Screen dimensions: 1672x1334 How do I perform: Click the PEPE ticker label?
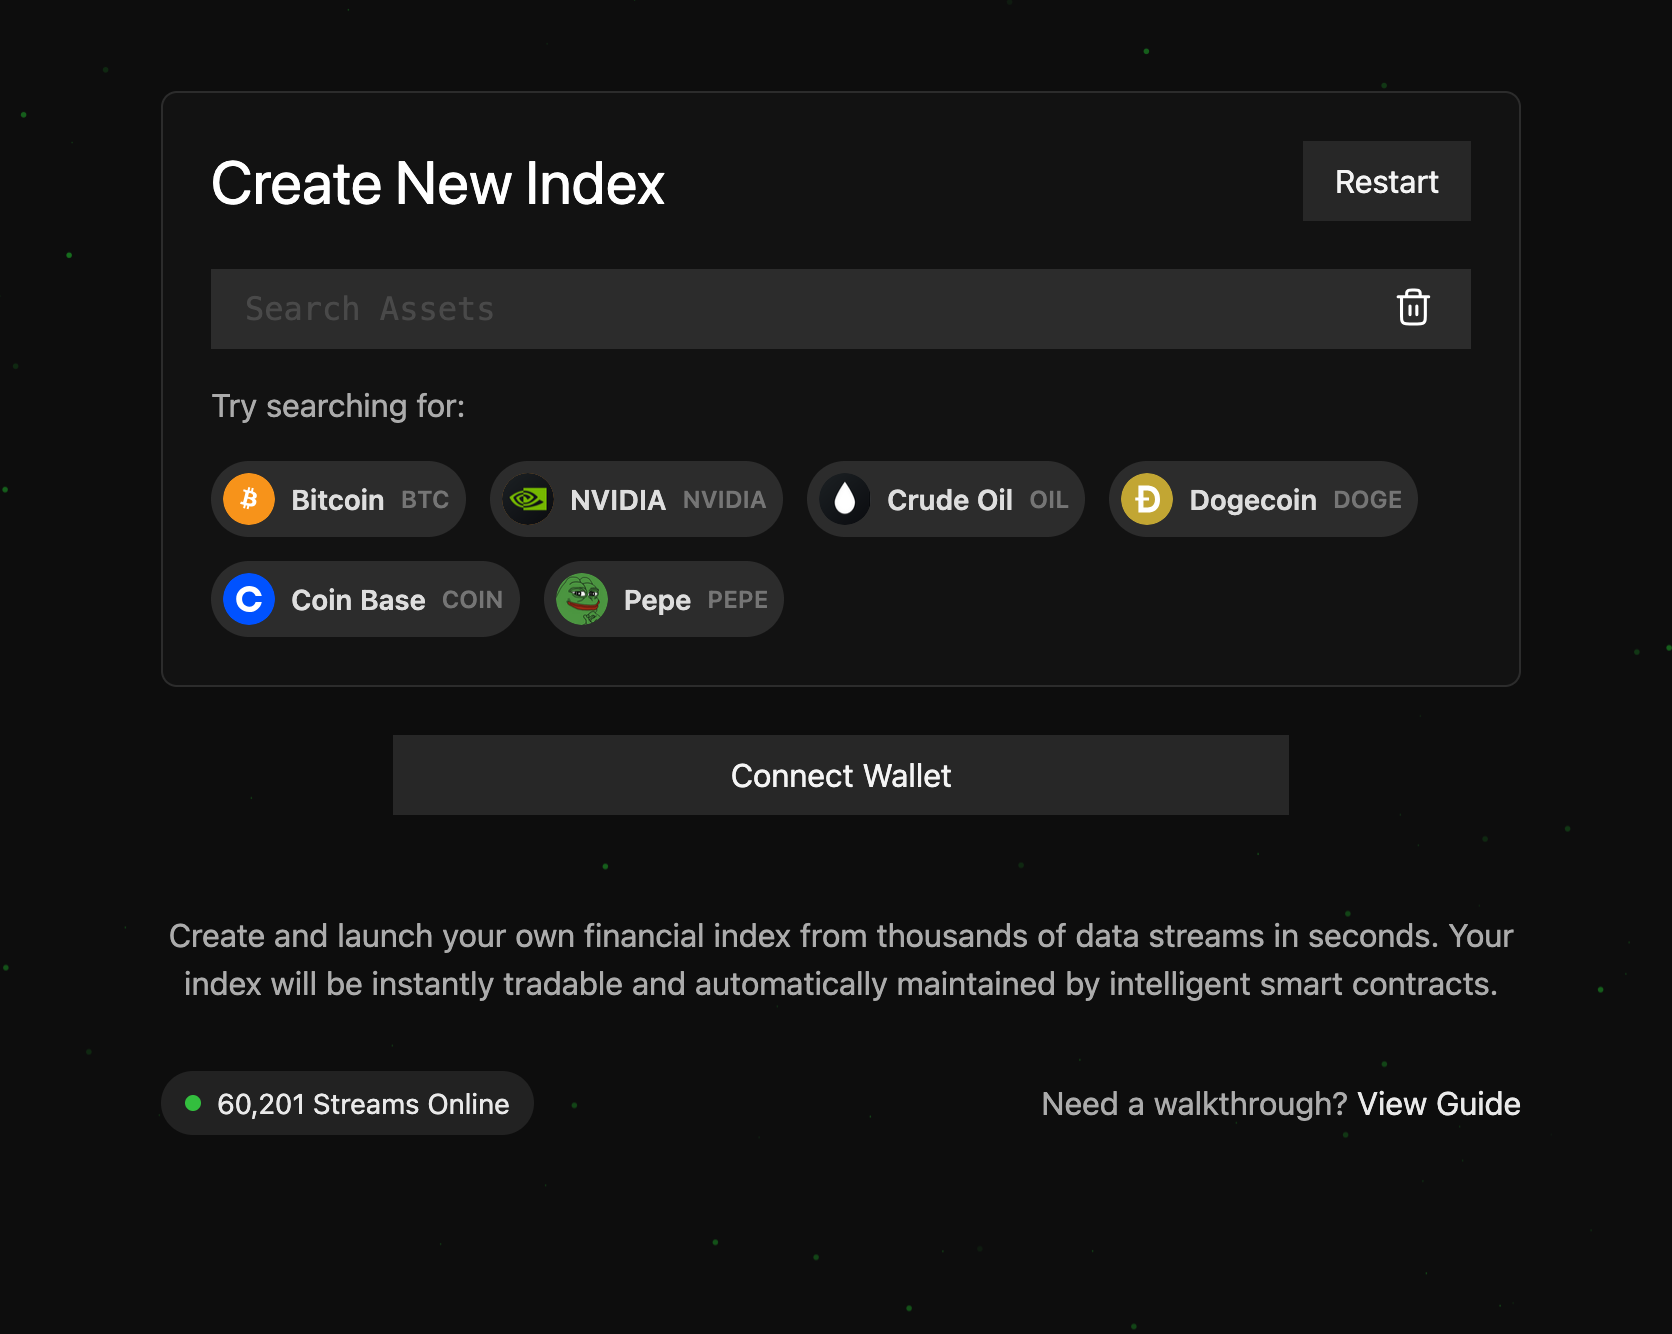pyautogui.click(x=738, y=600)
